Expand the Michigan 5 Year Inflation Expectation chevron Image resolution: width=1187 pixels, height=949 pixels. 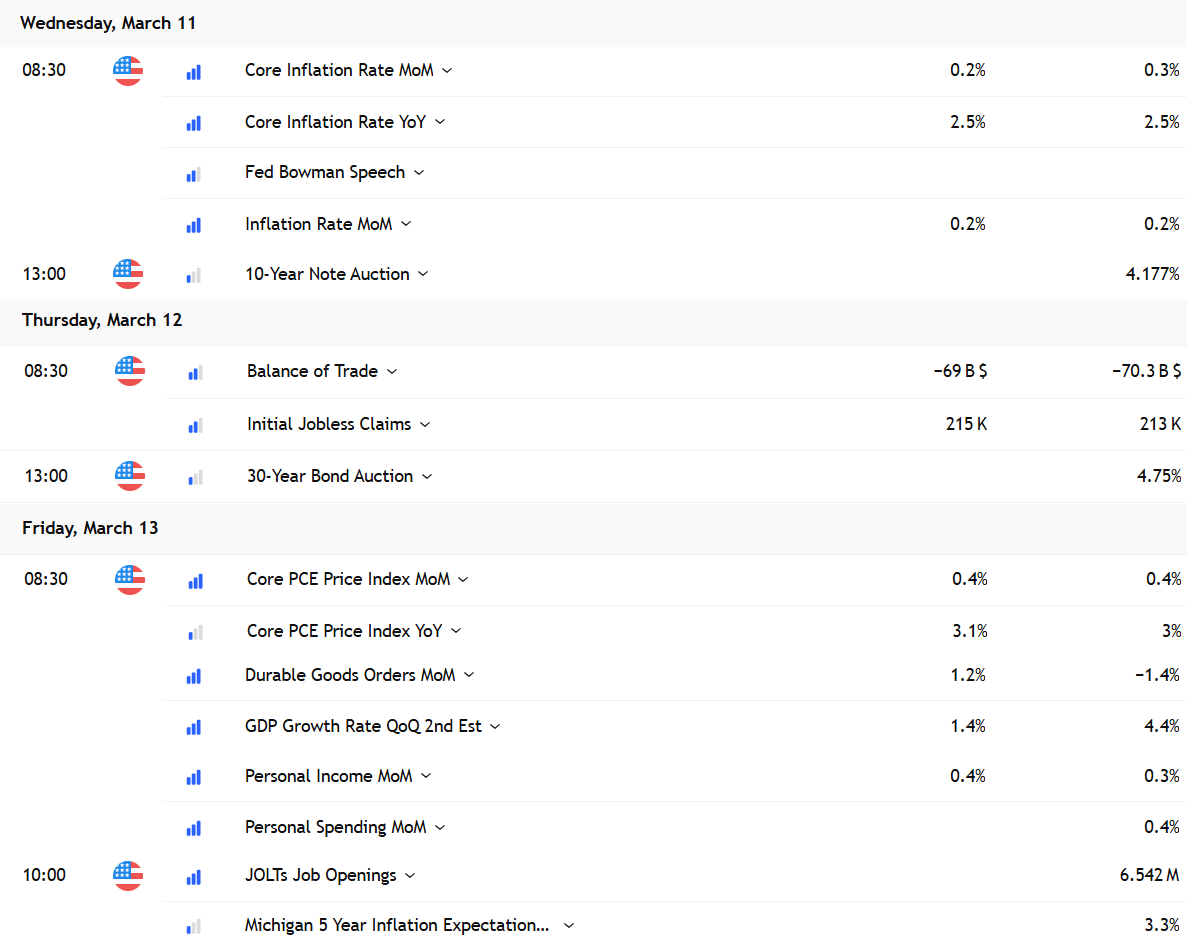coord(569,925)
